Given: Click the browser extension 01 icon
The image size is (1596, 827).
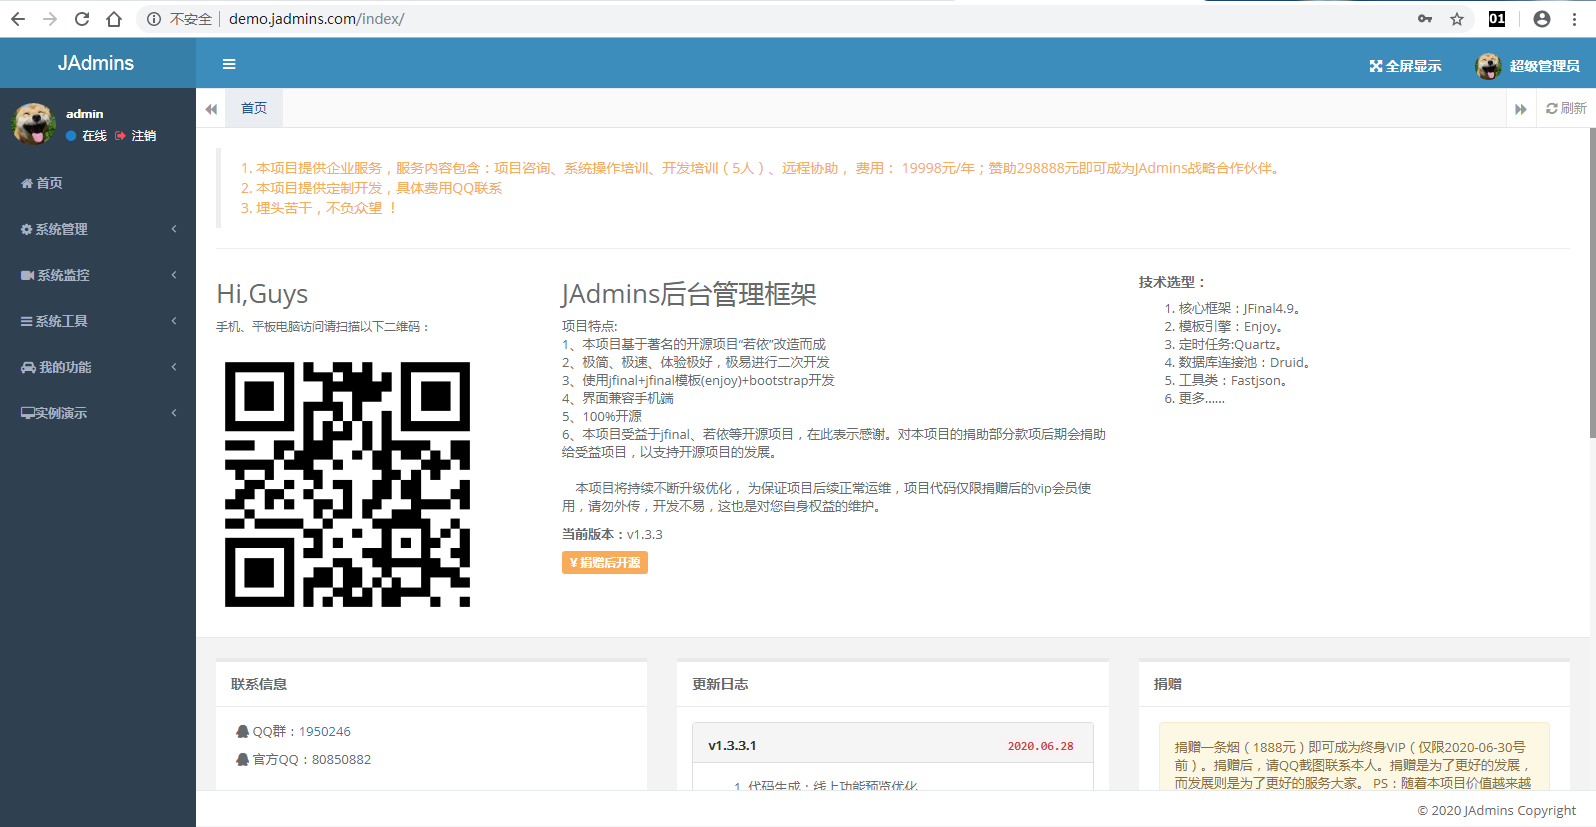Looking at the screenshot, I should [x=1497, y=19].
